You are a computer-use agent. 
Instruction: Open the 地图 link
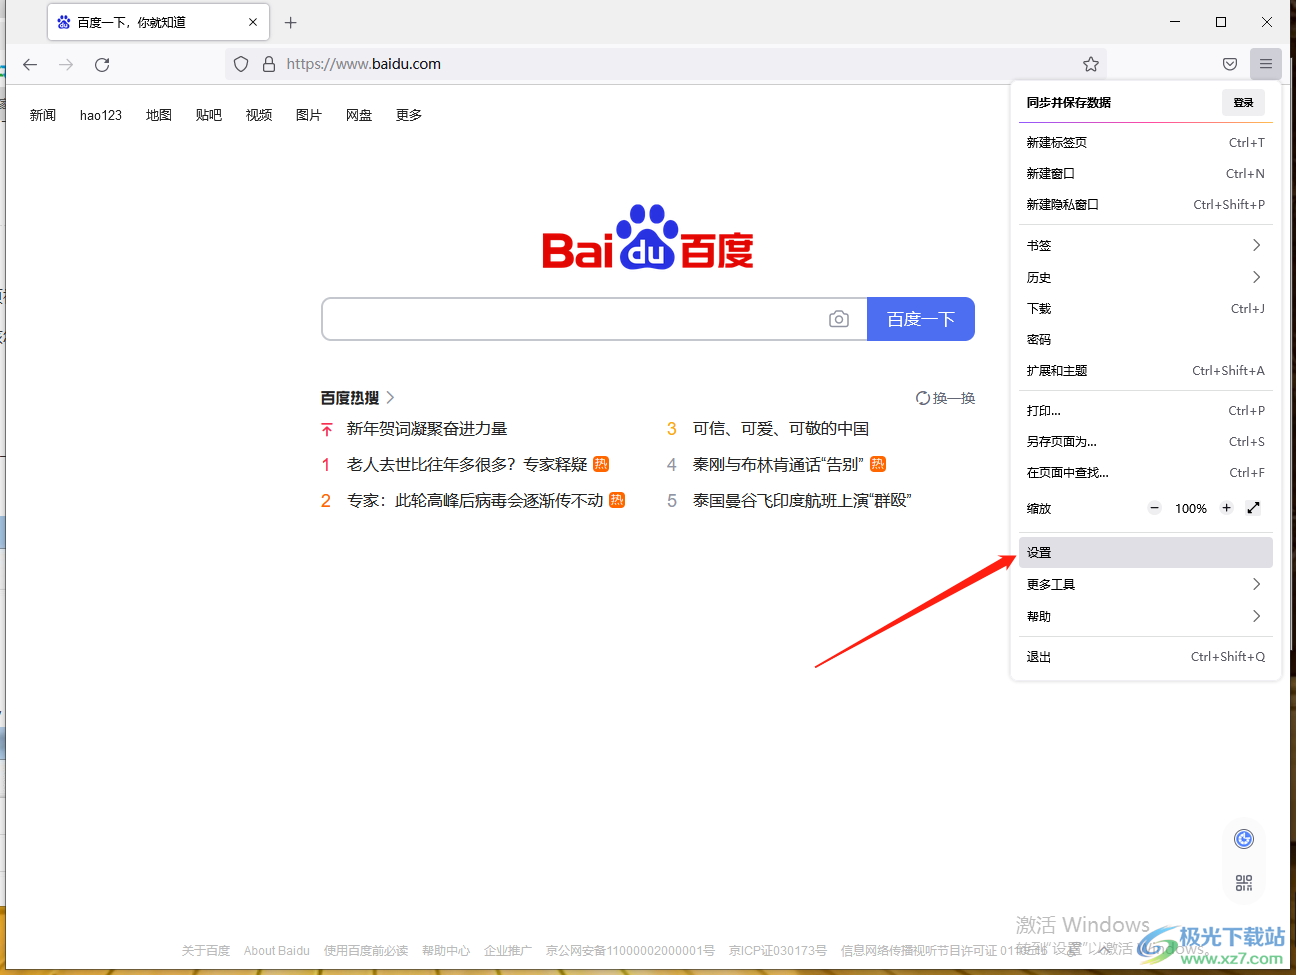[159, 115]
